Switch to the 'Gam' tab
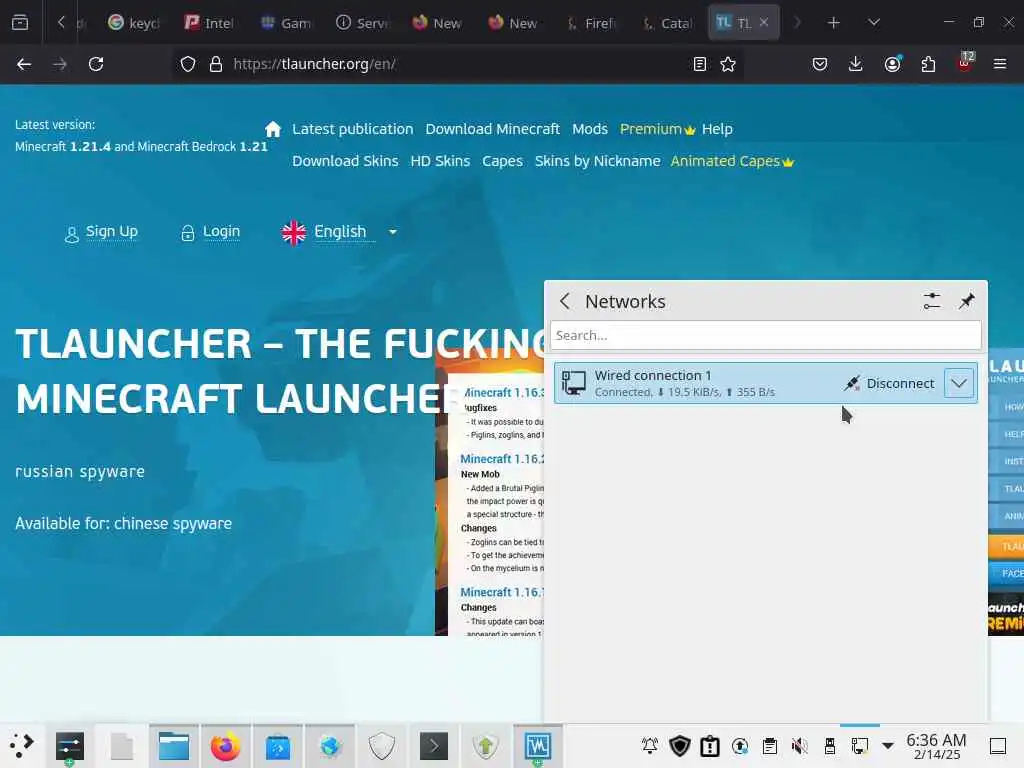1024x768 pixels. point(286,23)
